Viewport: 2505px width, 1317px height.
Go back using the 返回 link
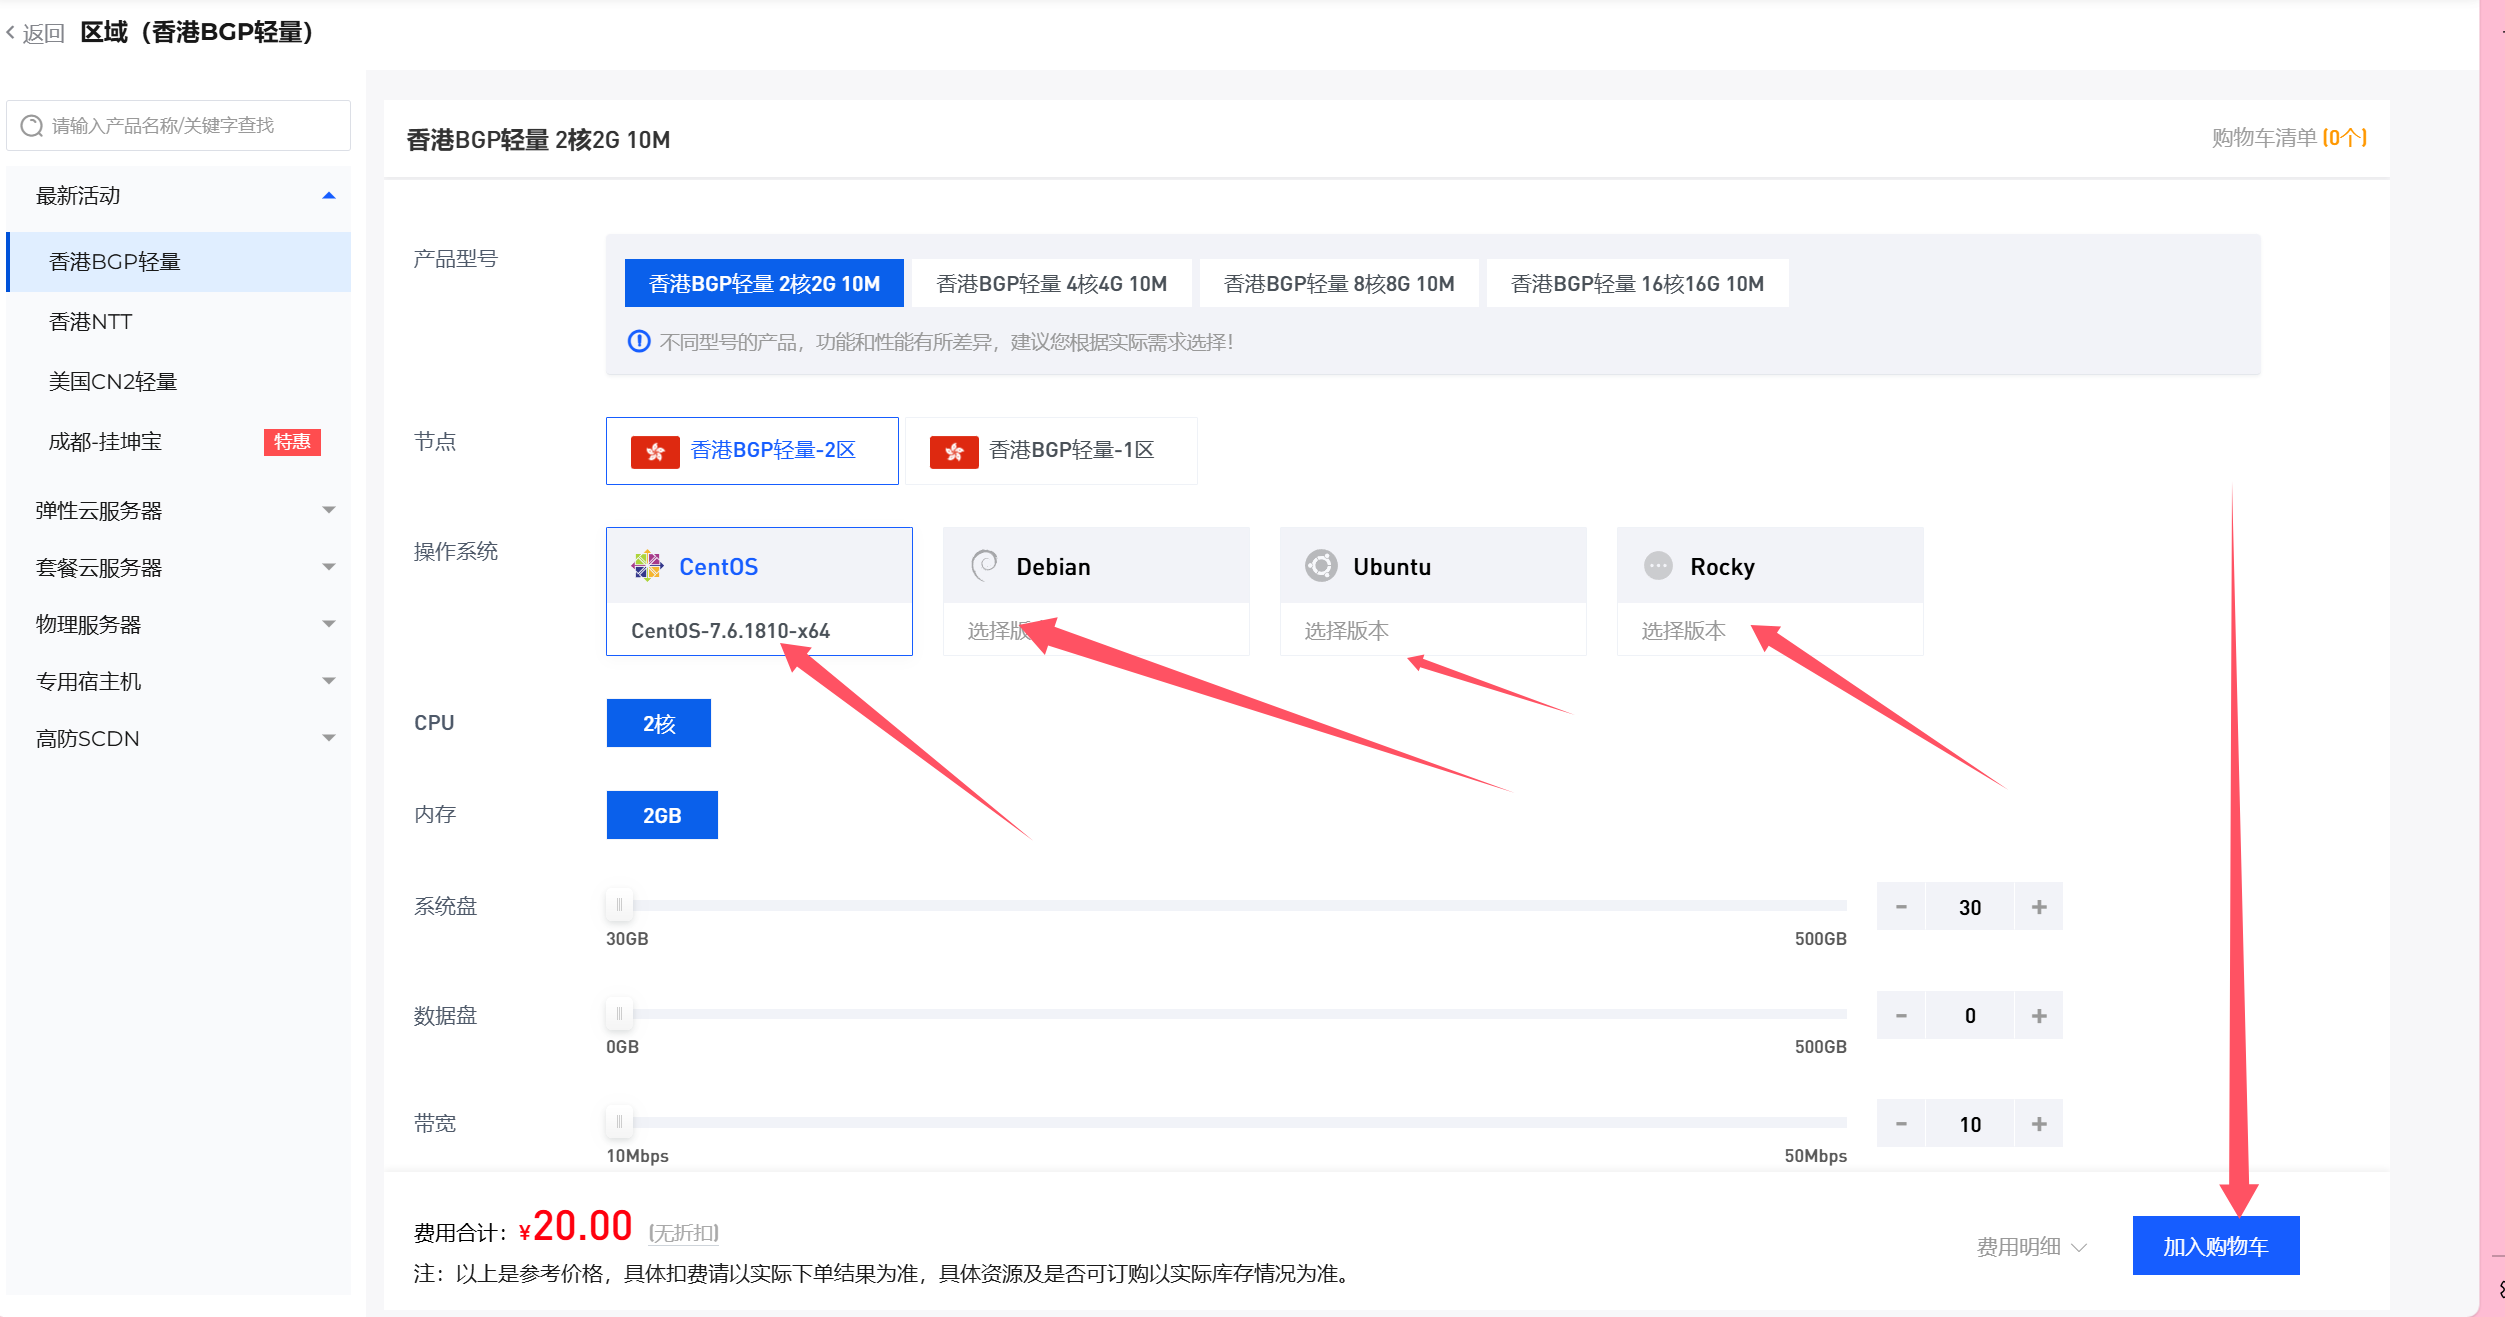pyautogui.click(x=35, y=34)
